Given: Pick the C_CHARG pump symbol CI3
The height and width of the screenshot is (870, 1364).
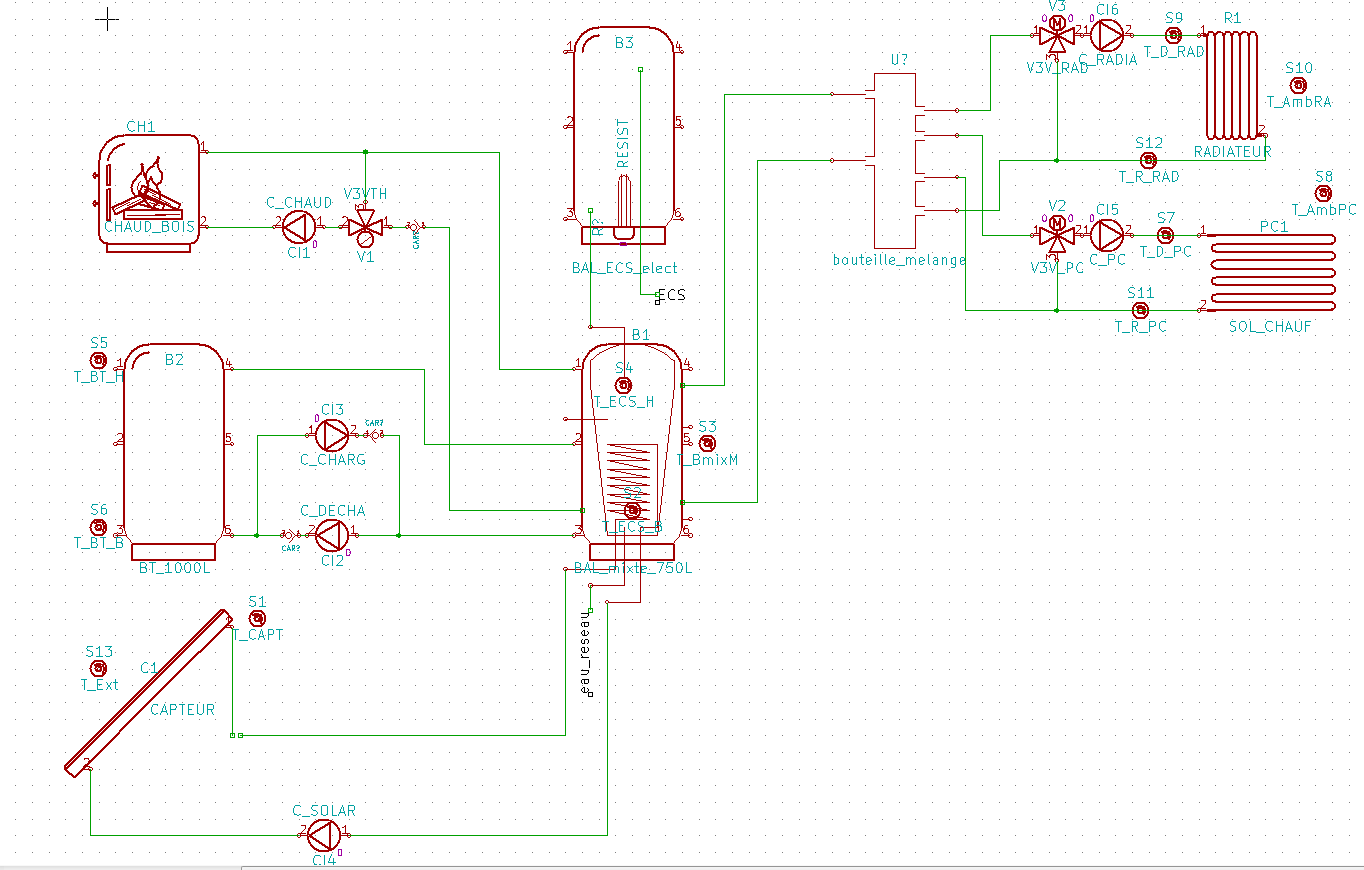Looking at the screenshot, I should [x=332, y=435].
